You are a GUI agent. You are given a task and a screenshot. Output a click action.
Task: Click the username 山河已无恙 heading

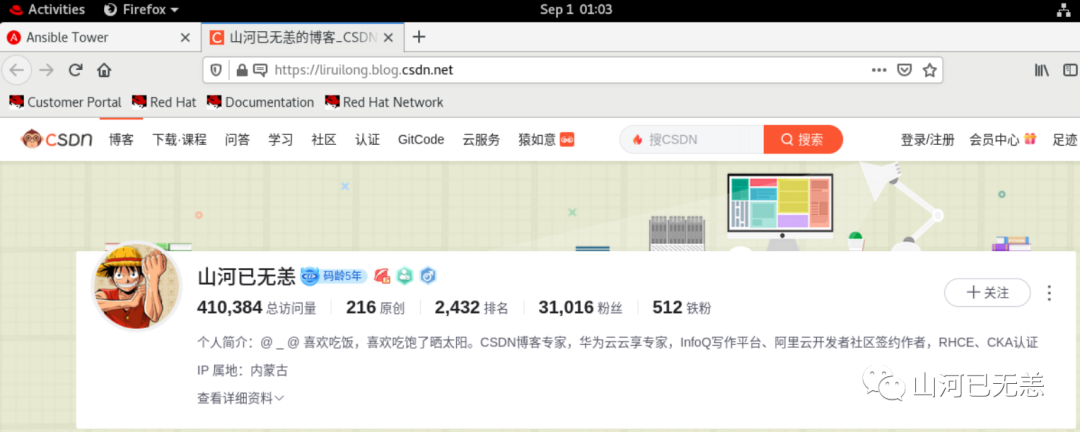pyautogui.click(x=247, y=276)
